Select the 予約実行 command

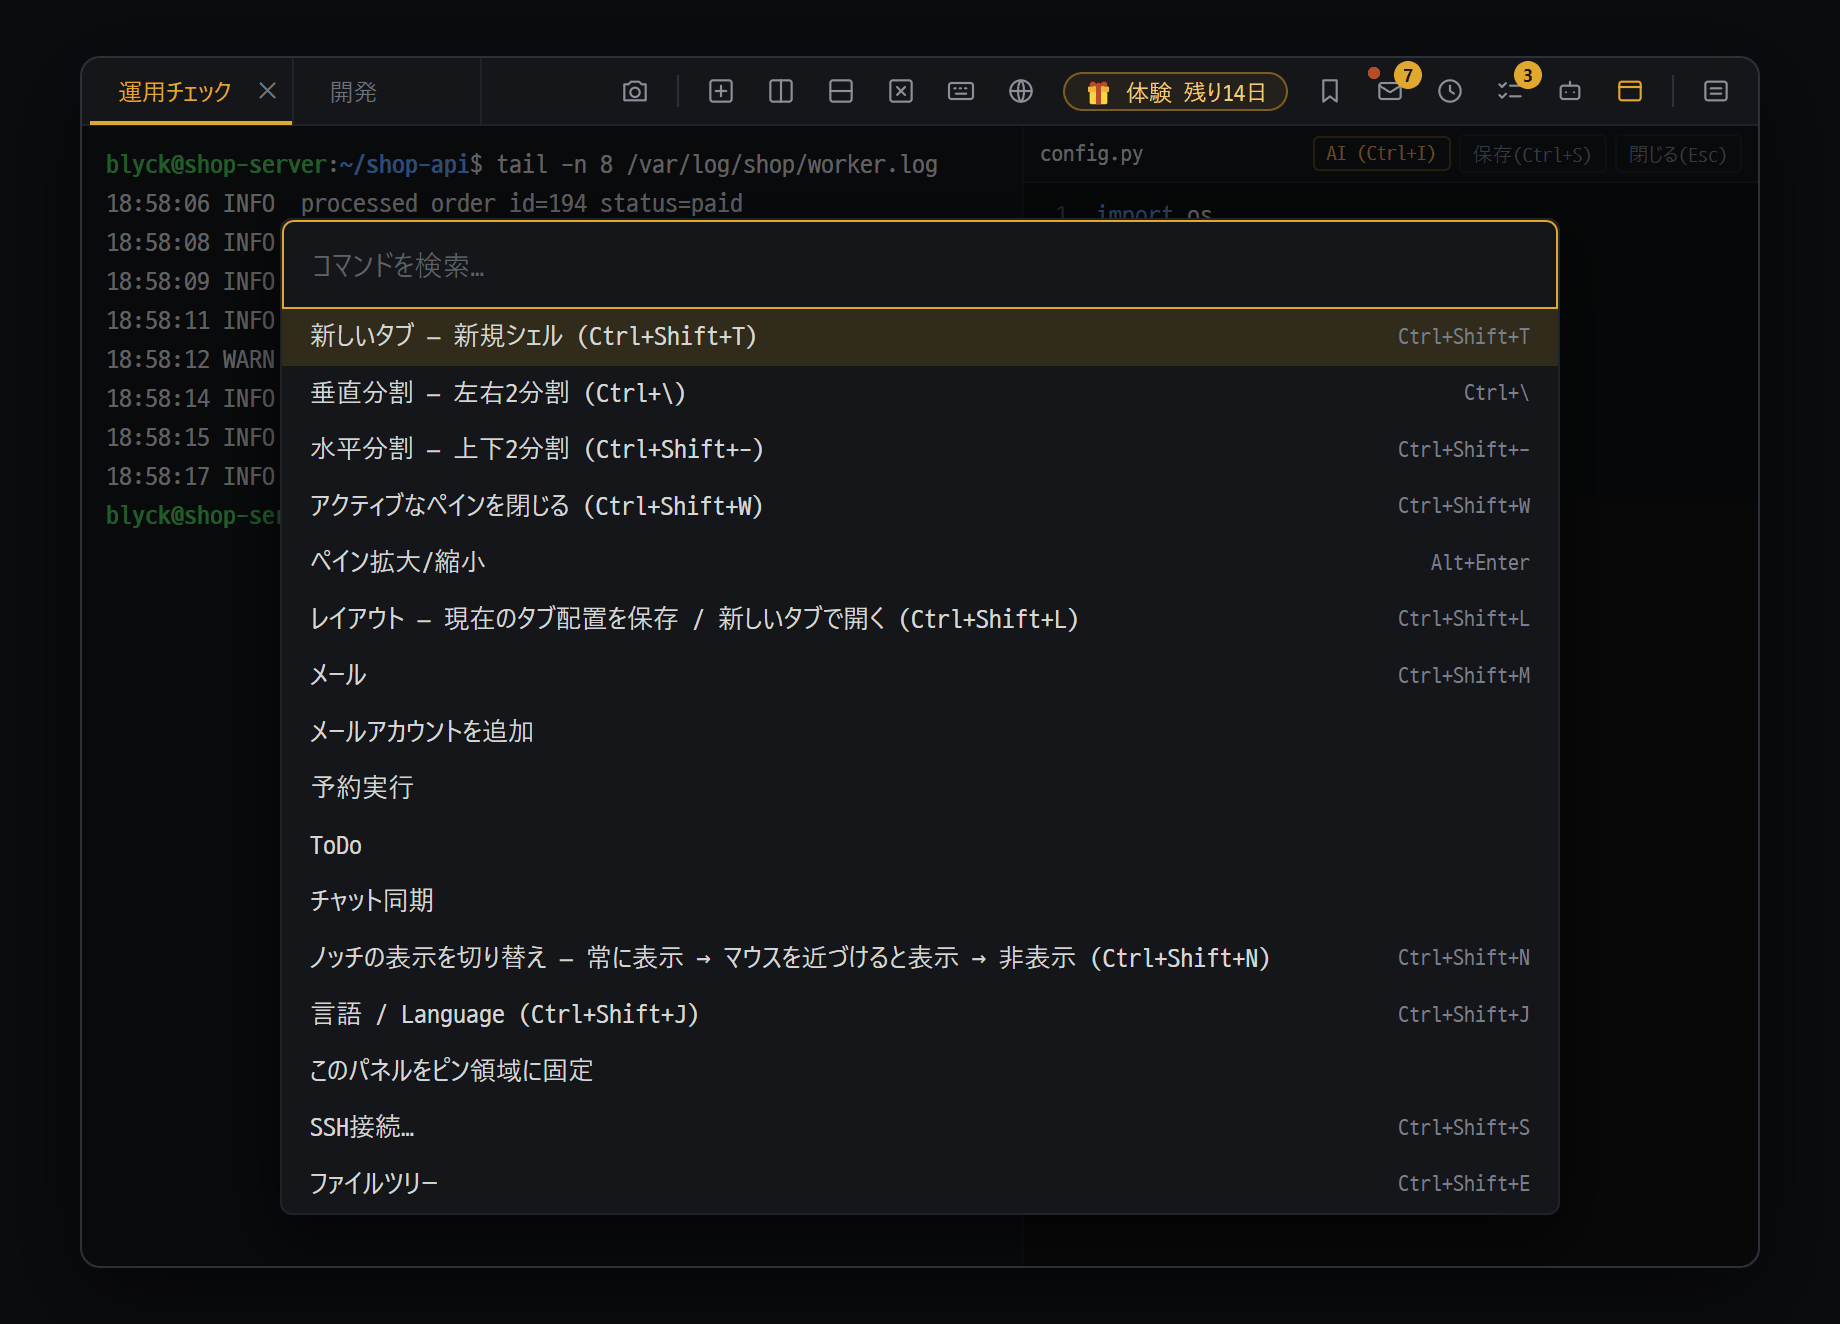coord(920,789)
